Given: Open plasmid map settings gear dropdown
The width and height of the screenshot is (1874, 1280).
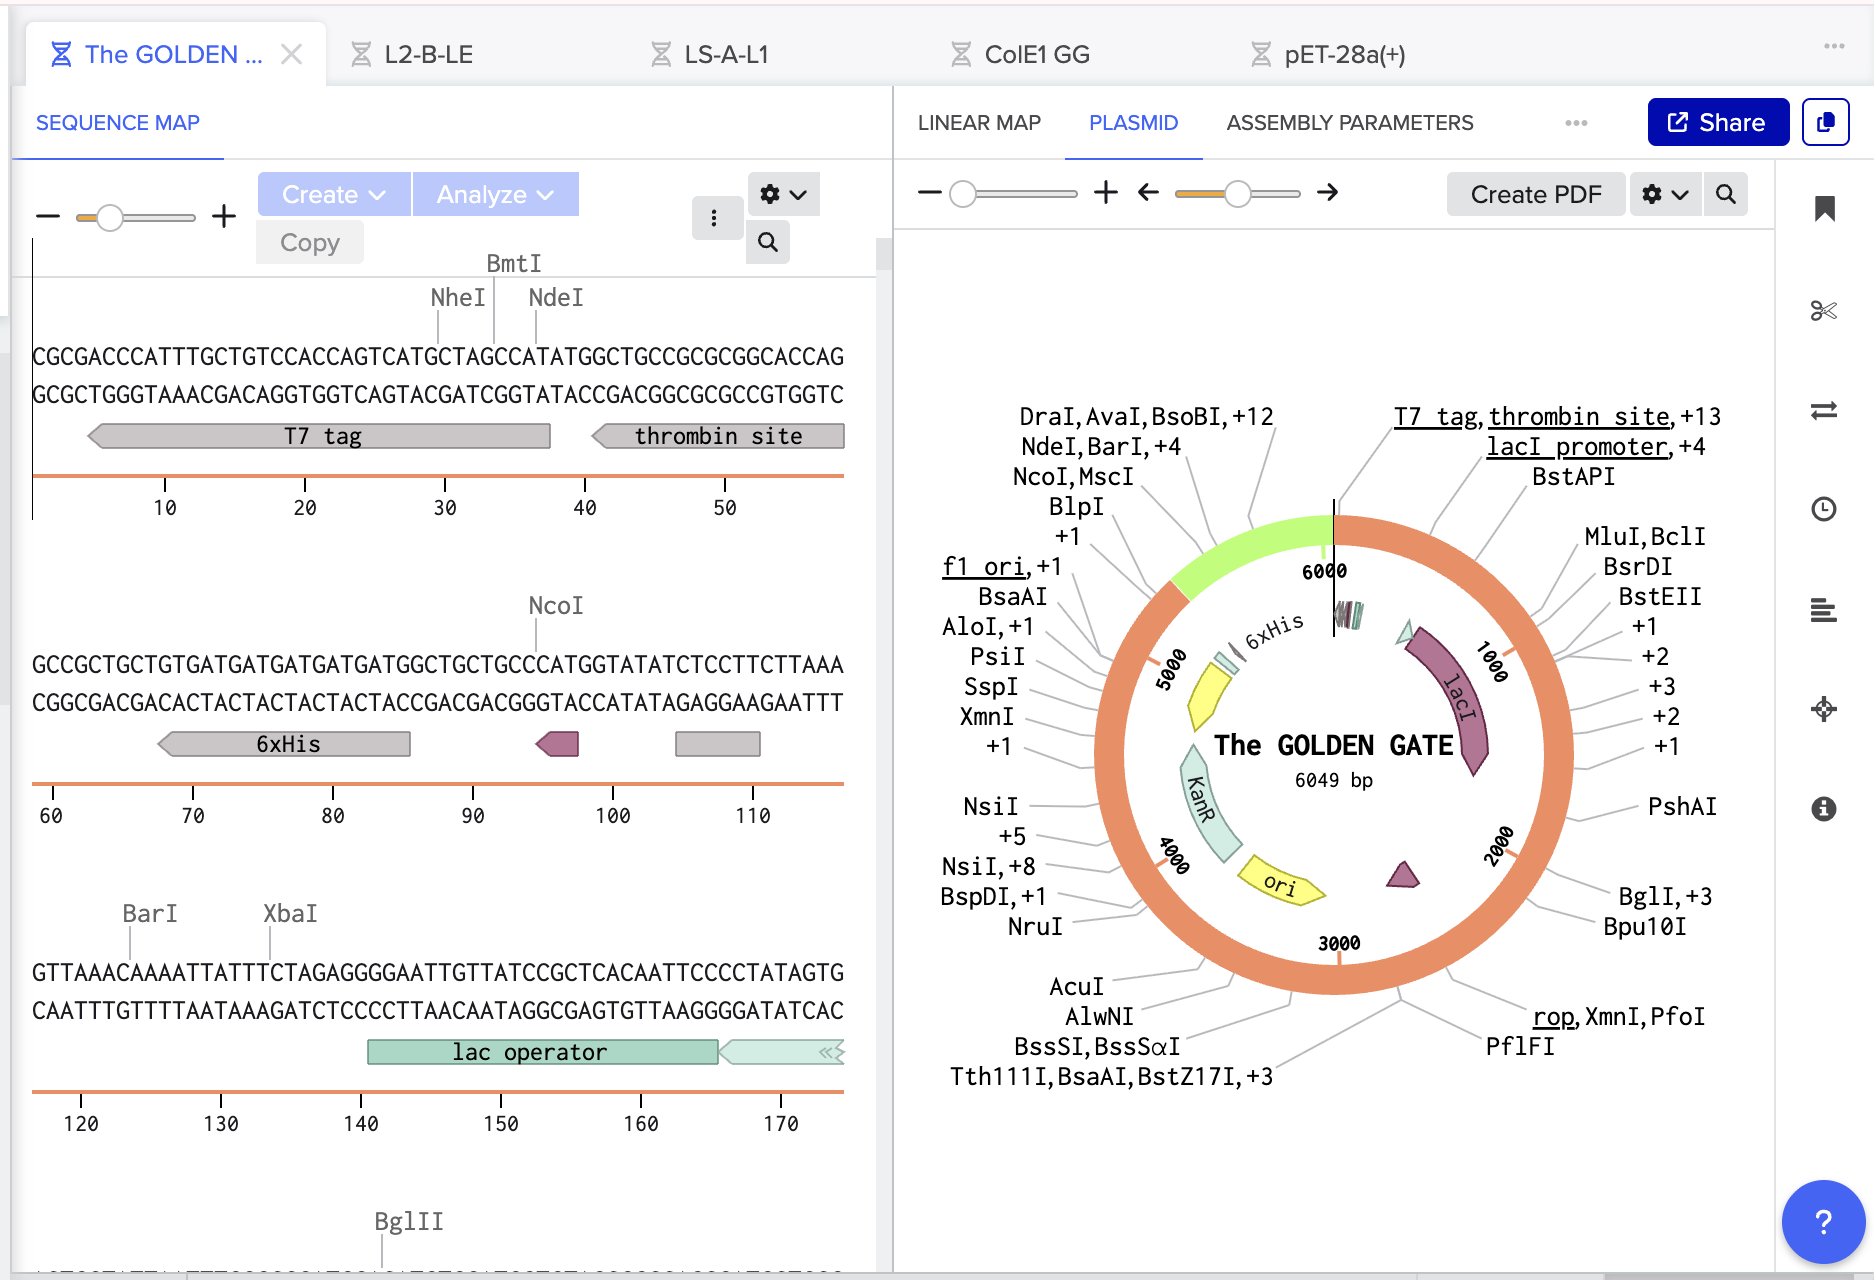Looking at the screenshot, I should pos(1666,194).
